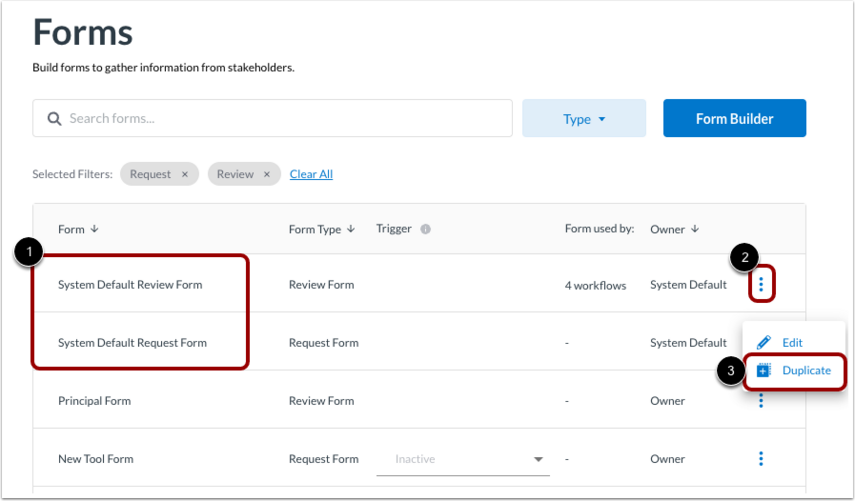Choose Edit from the options menu

click(x=780, y=342)
